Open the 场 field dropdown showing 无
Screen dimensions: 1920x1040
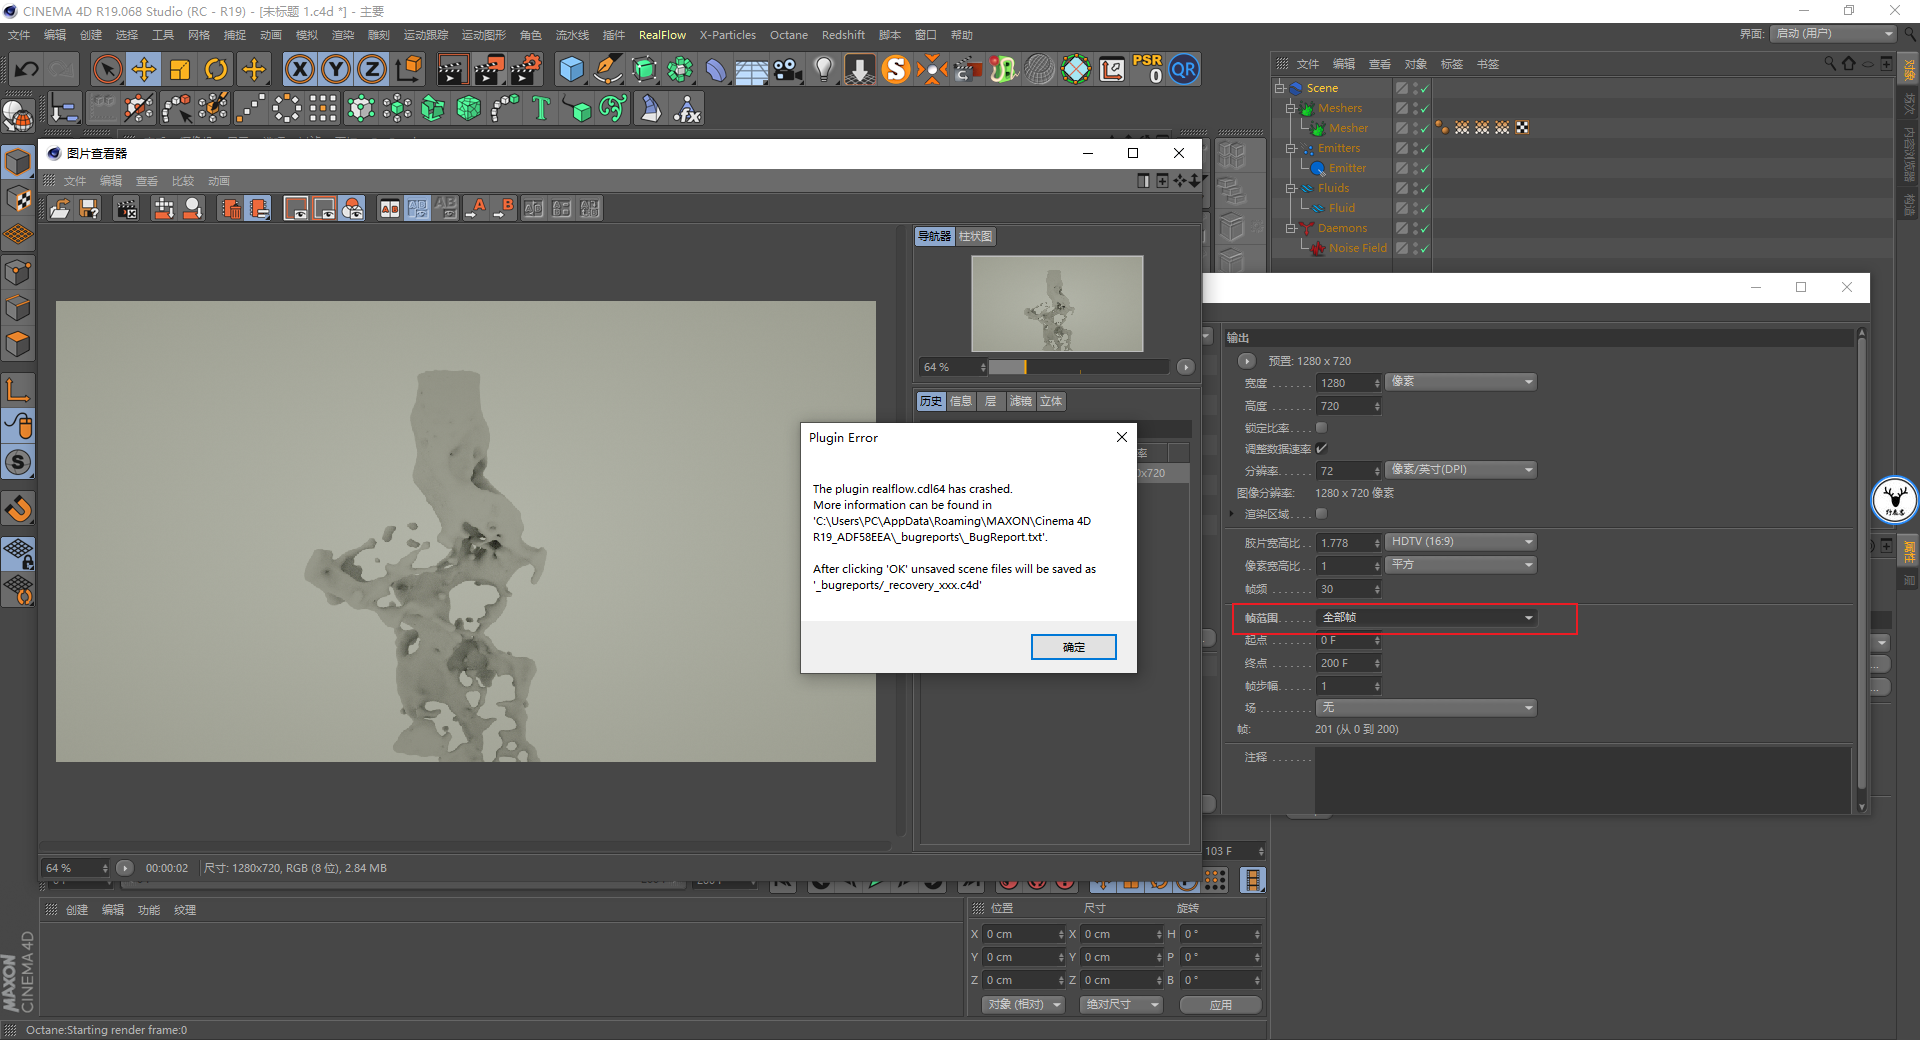tap(1427, 708)
